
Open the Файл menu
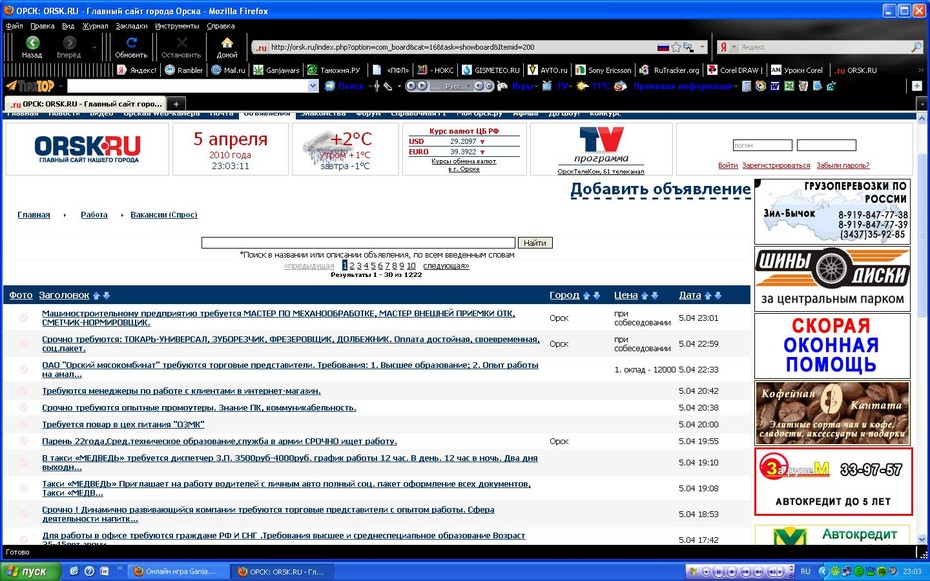point(14,26)
